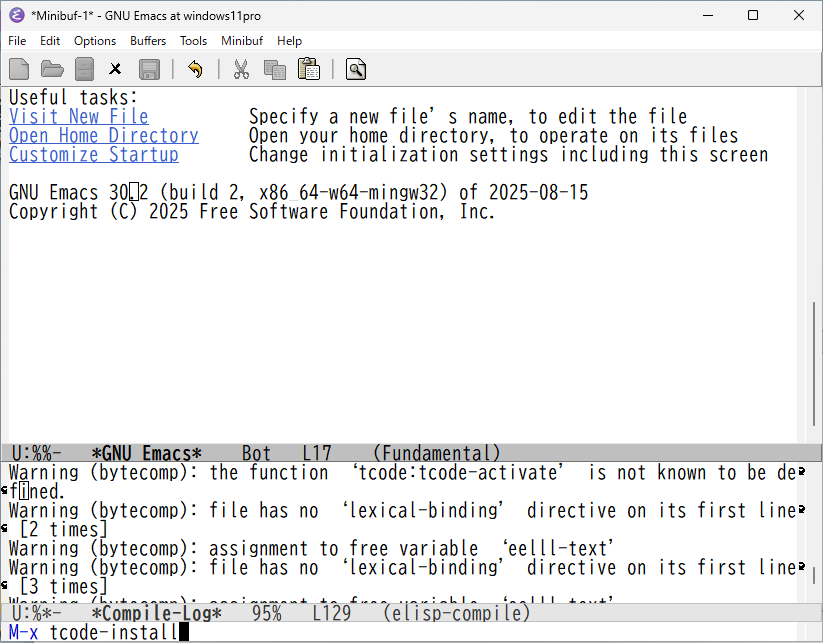This screenshot has width=823, height=643.
Task: Click the '[2 times]' warning continuation
Action: tap(63, 529)
